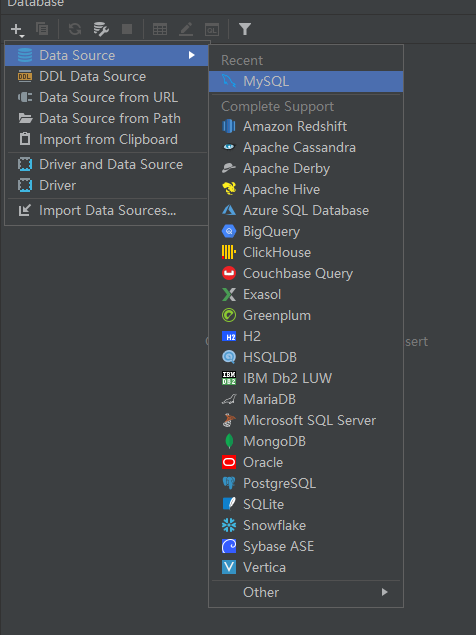The height and width of the screenshot is (635, 476).
Task: Click the plus New toolbar icon
Action: (17, 30)
